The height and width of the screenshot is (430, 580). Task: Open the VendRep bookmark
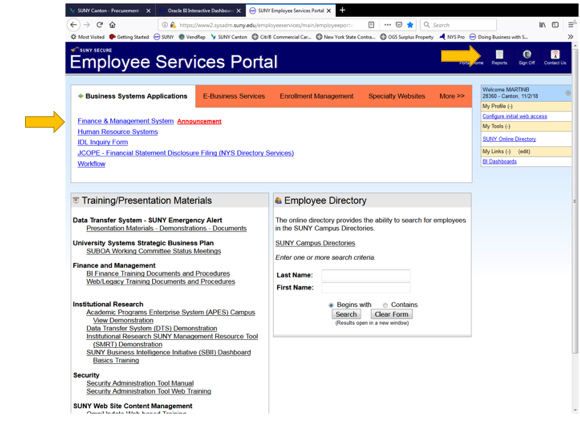pyautogui.click(x=192, y=37)
